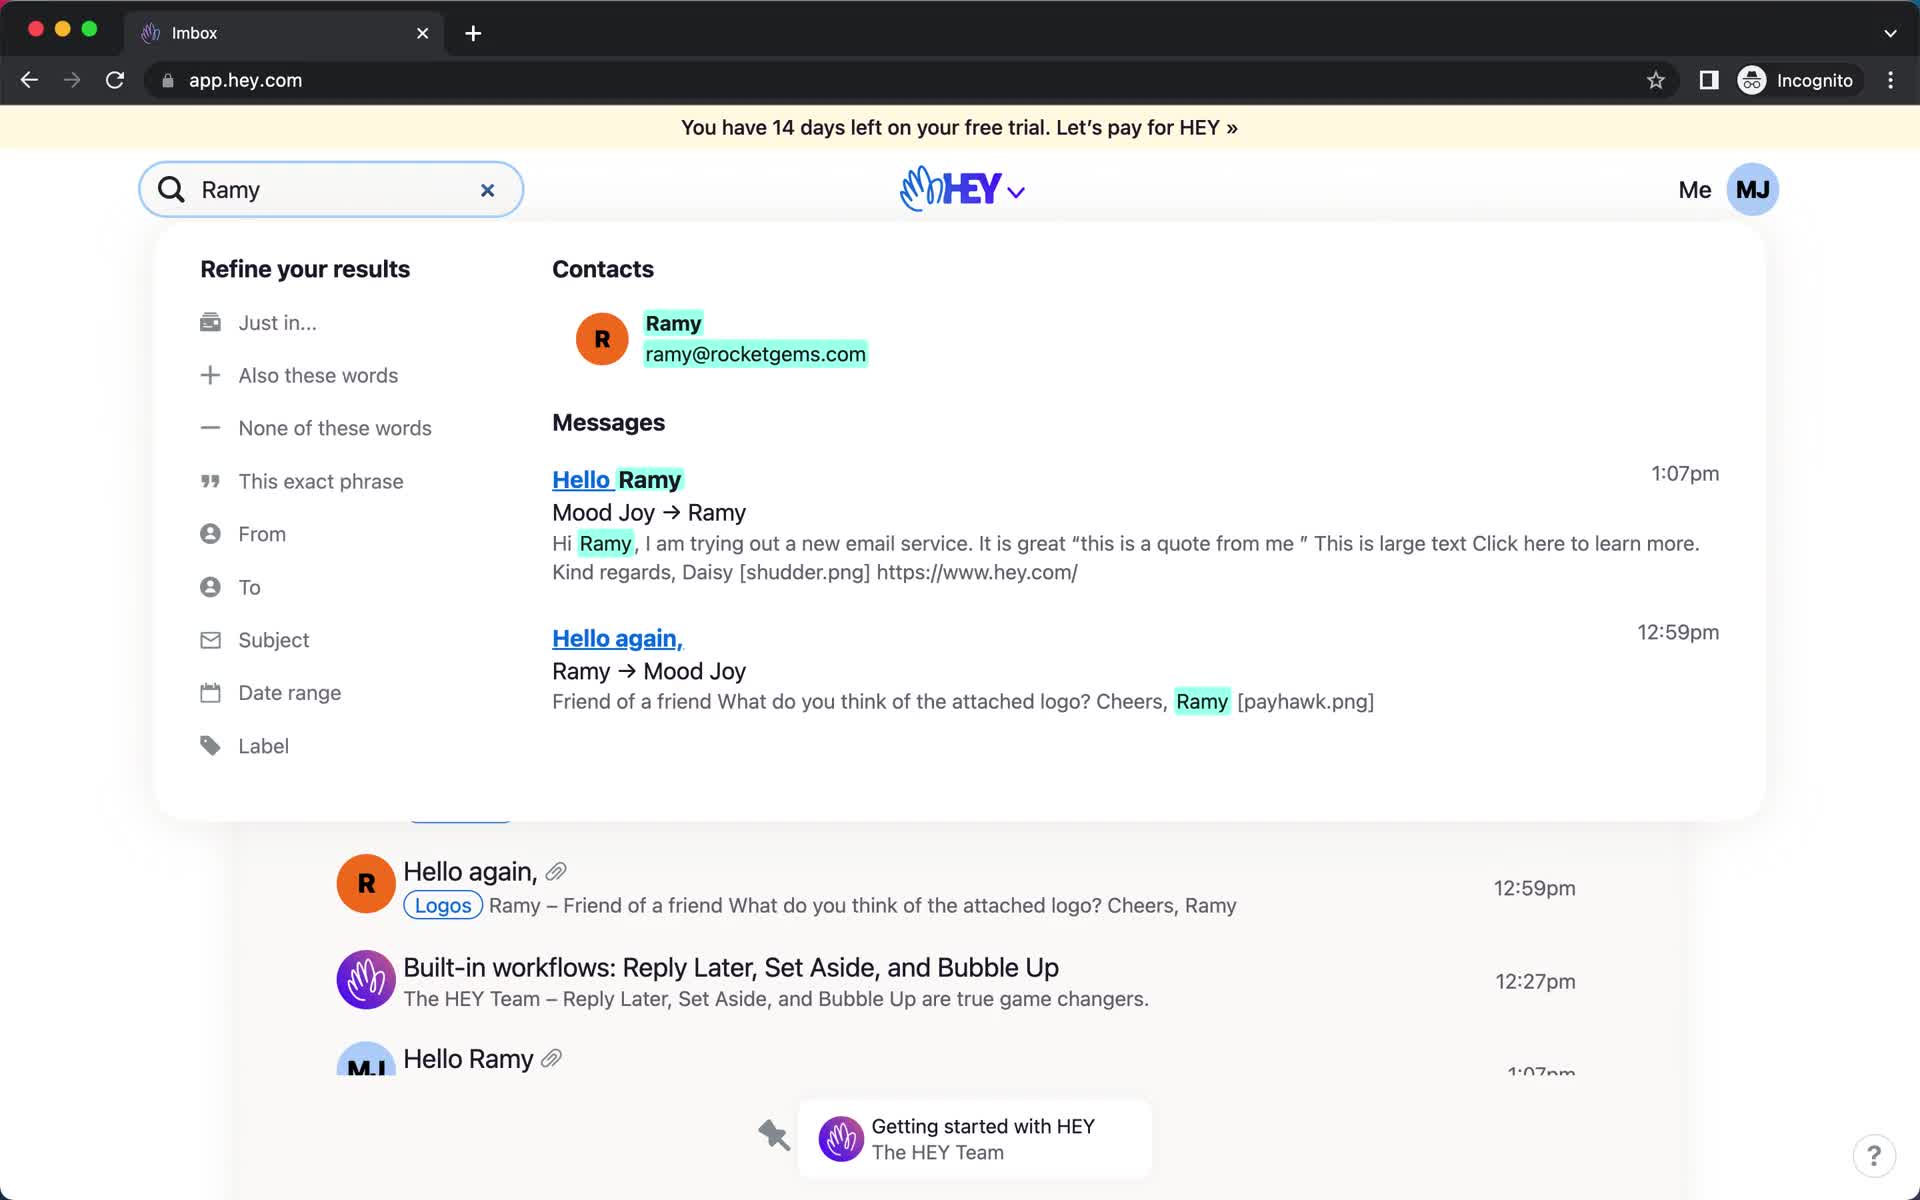Click 1:07pm timestamp in search results

coord(1684,474)
